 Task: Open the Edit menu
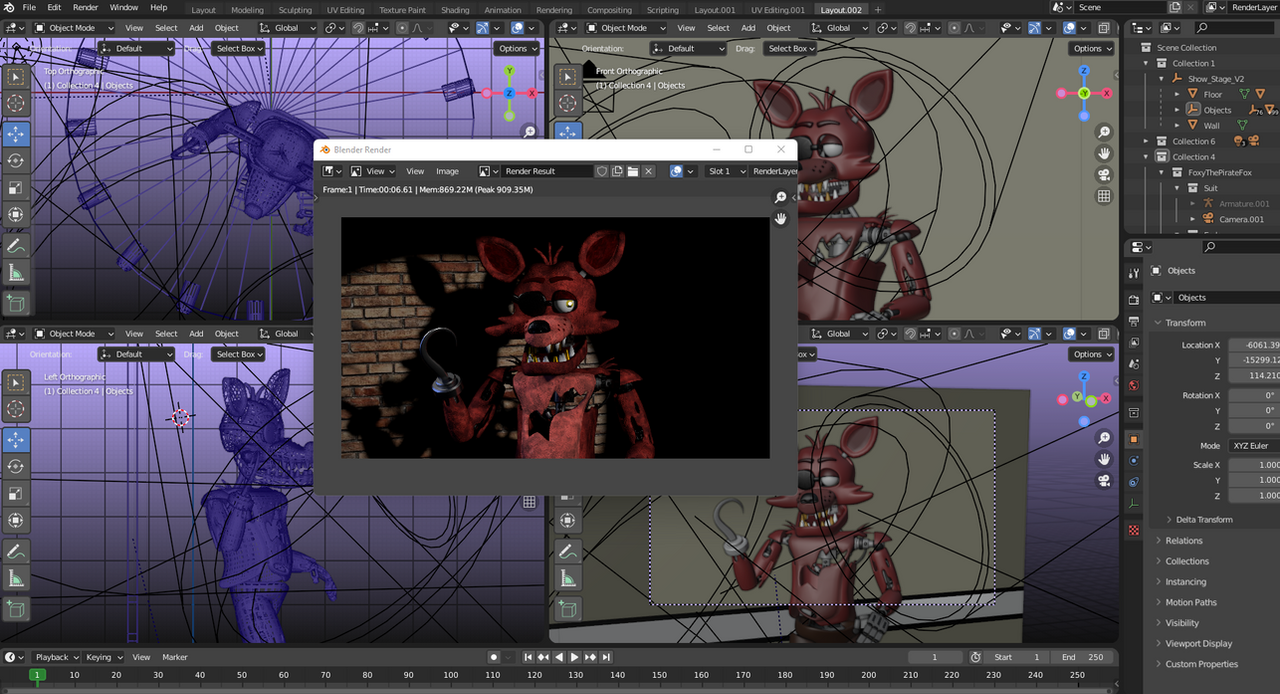tap(55, 8)
